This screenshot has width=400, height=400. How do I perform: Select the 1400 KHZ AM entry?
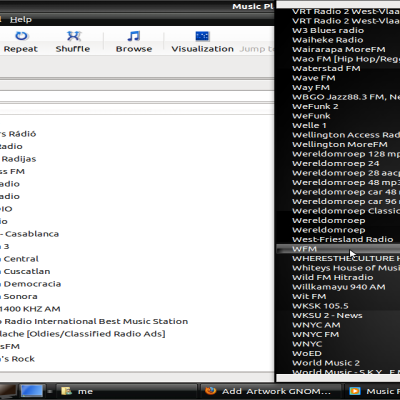30,309
